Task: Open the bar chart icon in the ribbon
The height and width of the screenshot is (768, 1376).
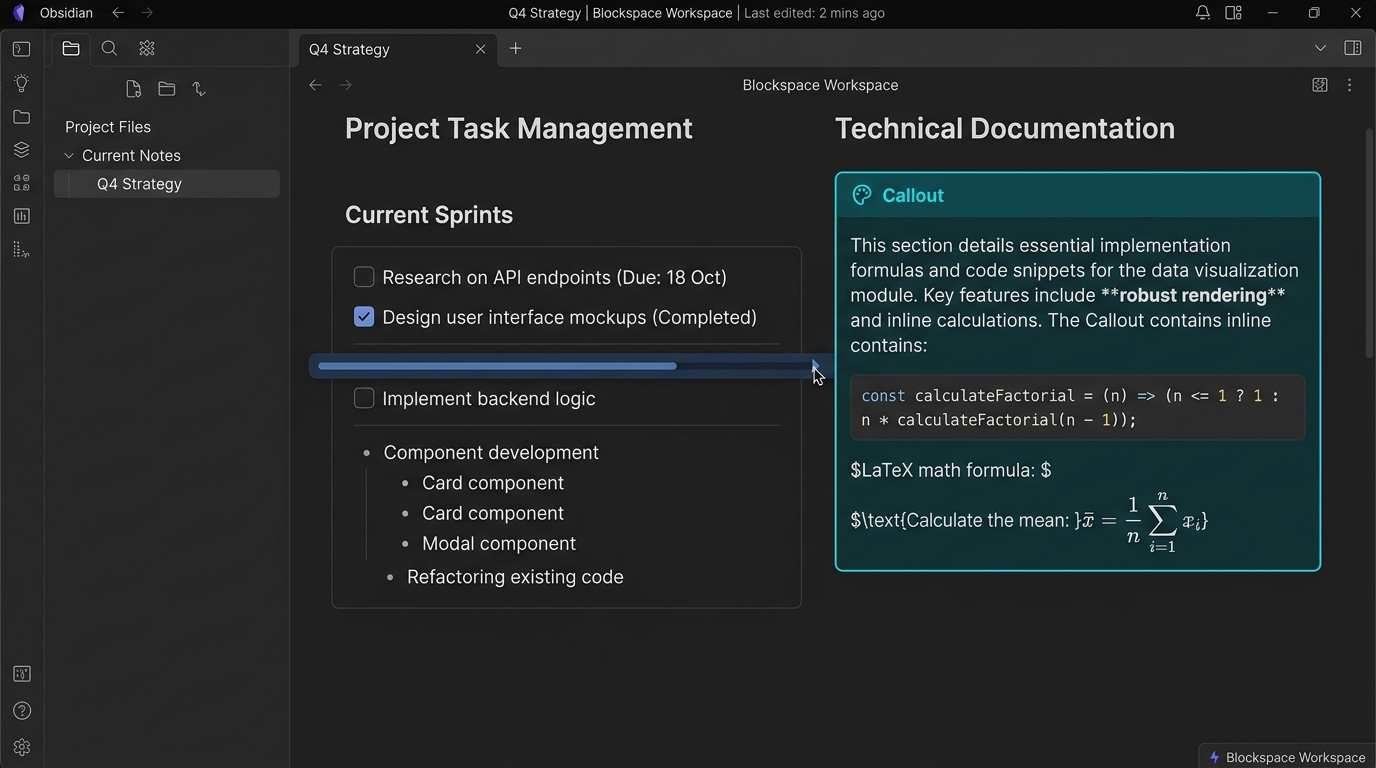Action: [21, 216]
